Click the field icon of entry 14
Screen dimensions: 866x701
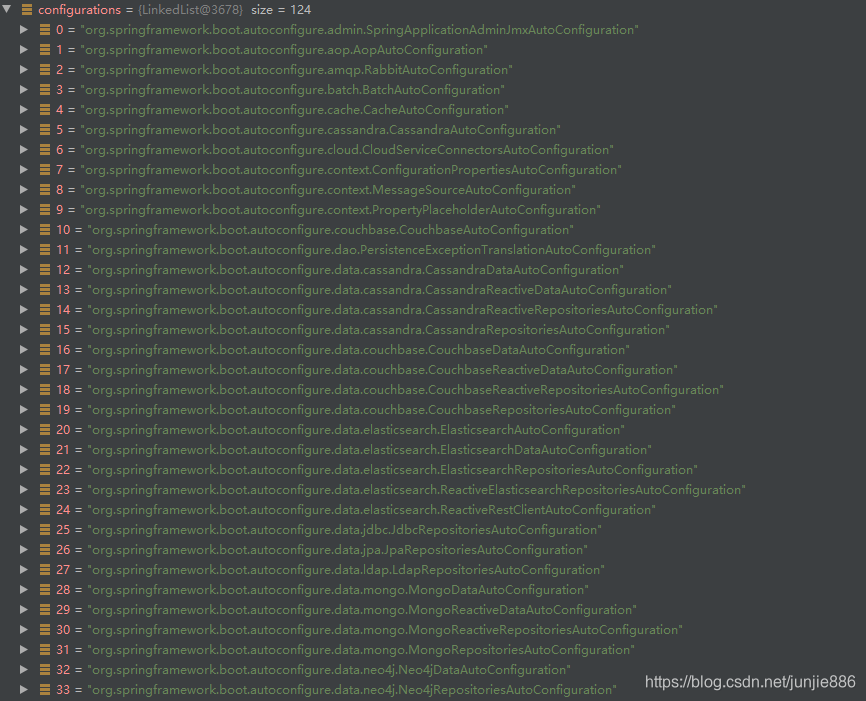pyautogui.click(x=45, y=309)
